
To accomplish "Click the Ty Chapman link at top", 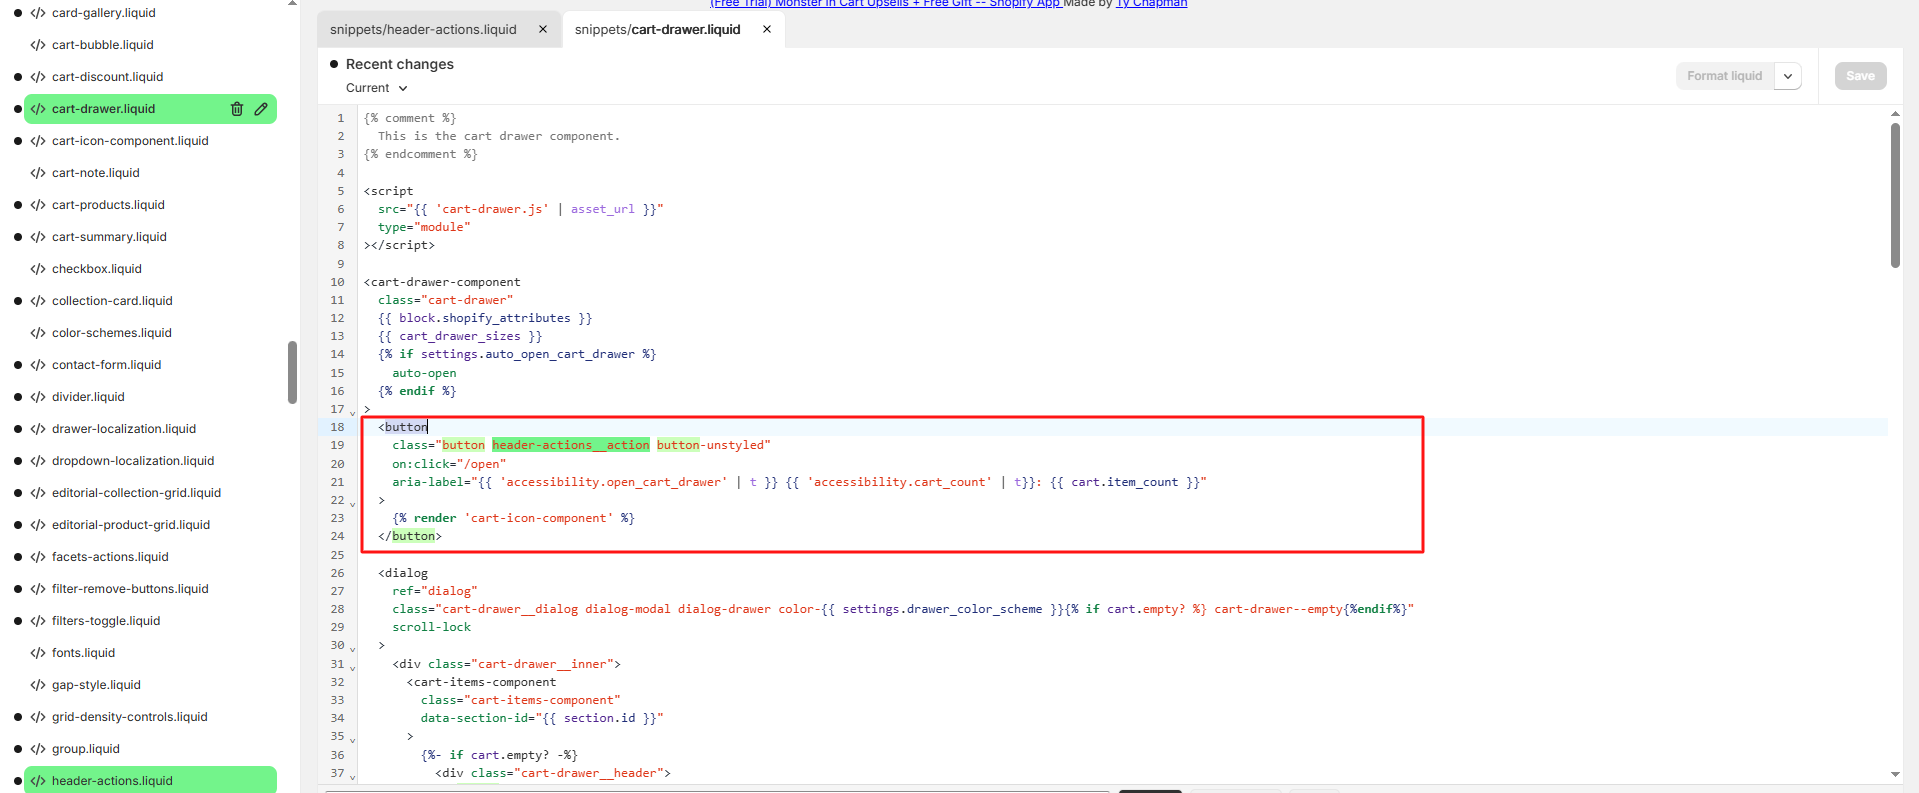I will pyautogui.click(x=1151, y=4).
